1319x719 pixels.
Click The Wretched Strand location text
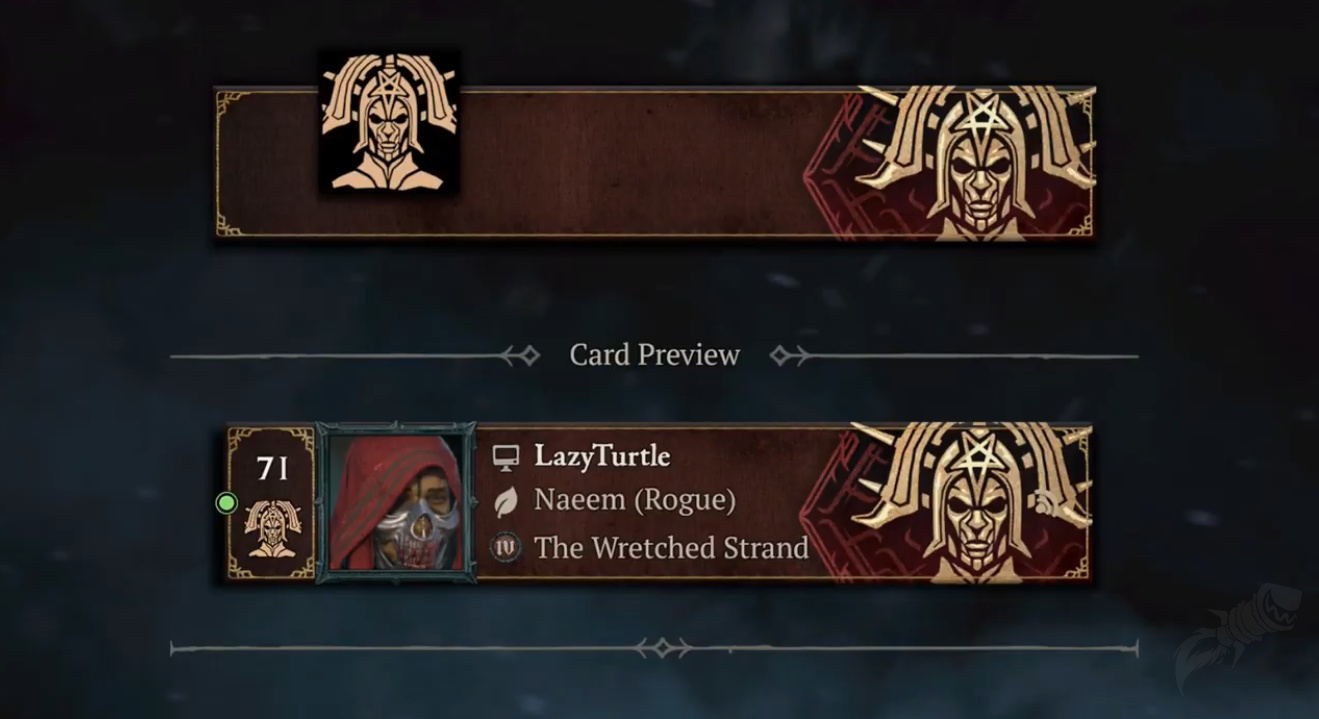pos(671,548)
